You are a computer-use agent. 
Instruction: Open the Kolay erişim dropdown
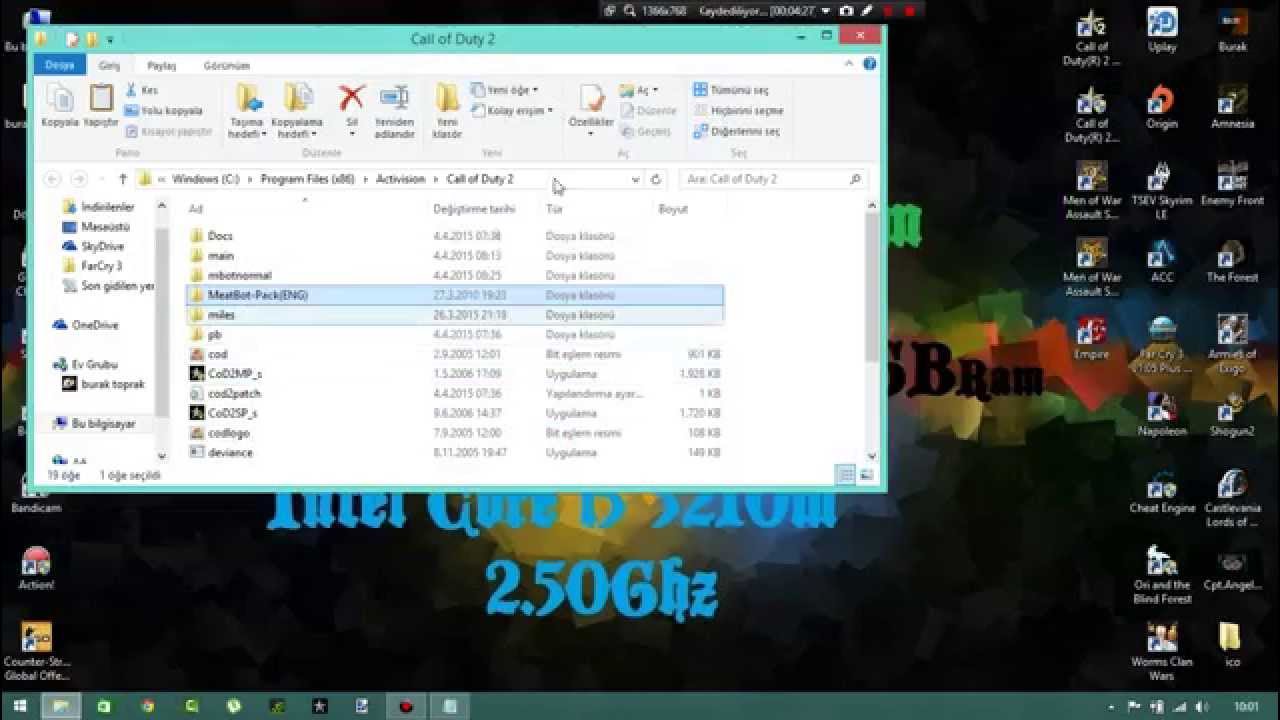pos(512,111)
